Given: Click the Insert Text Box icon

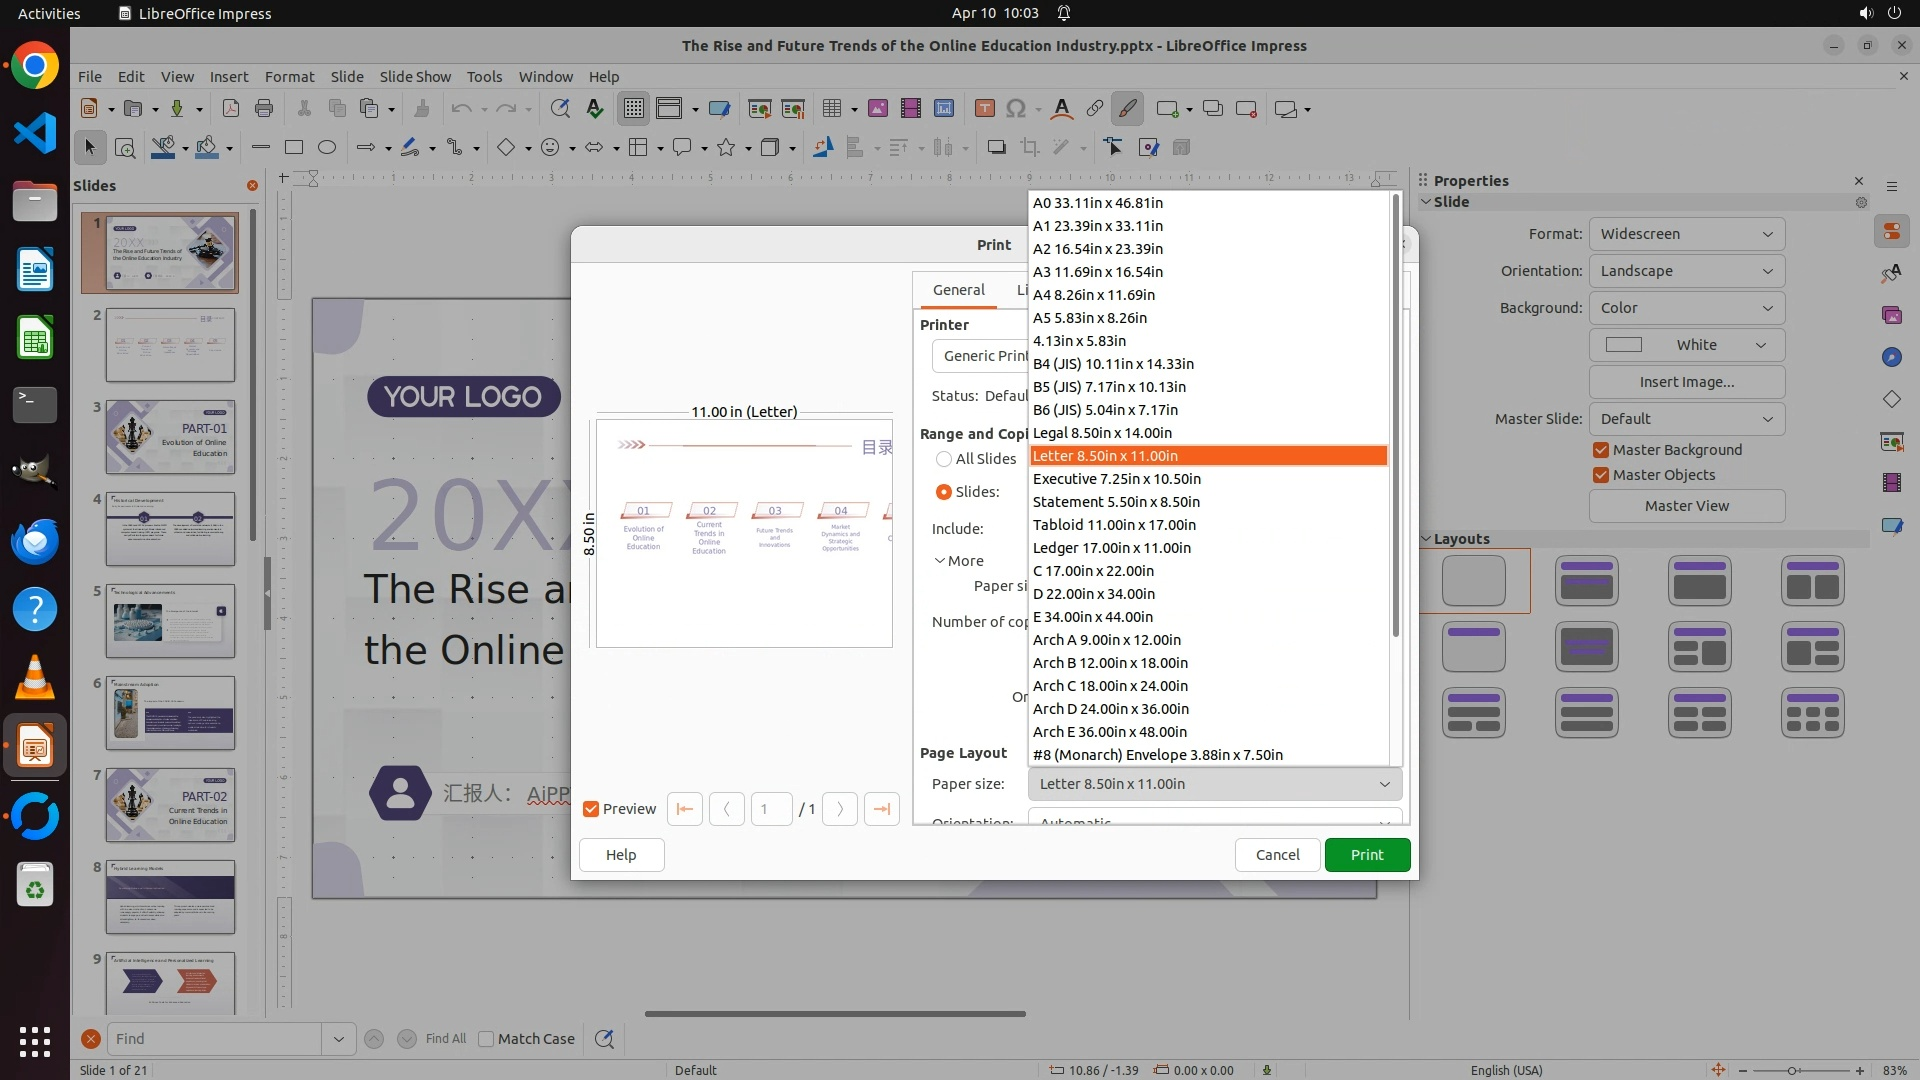Looking at the screenshot, I should 984,109.
